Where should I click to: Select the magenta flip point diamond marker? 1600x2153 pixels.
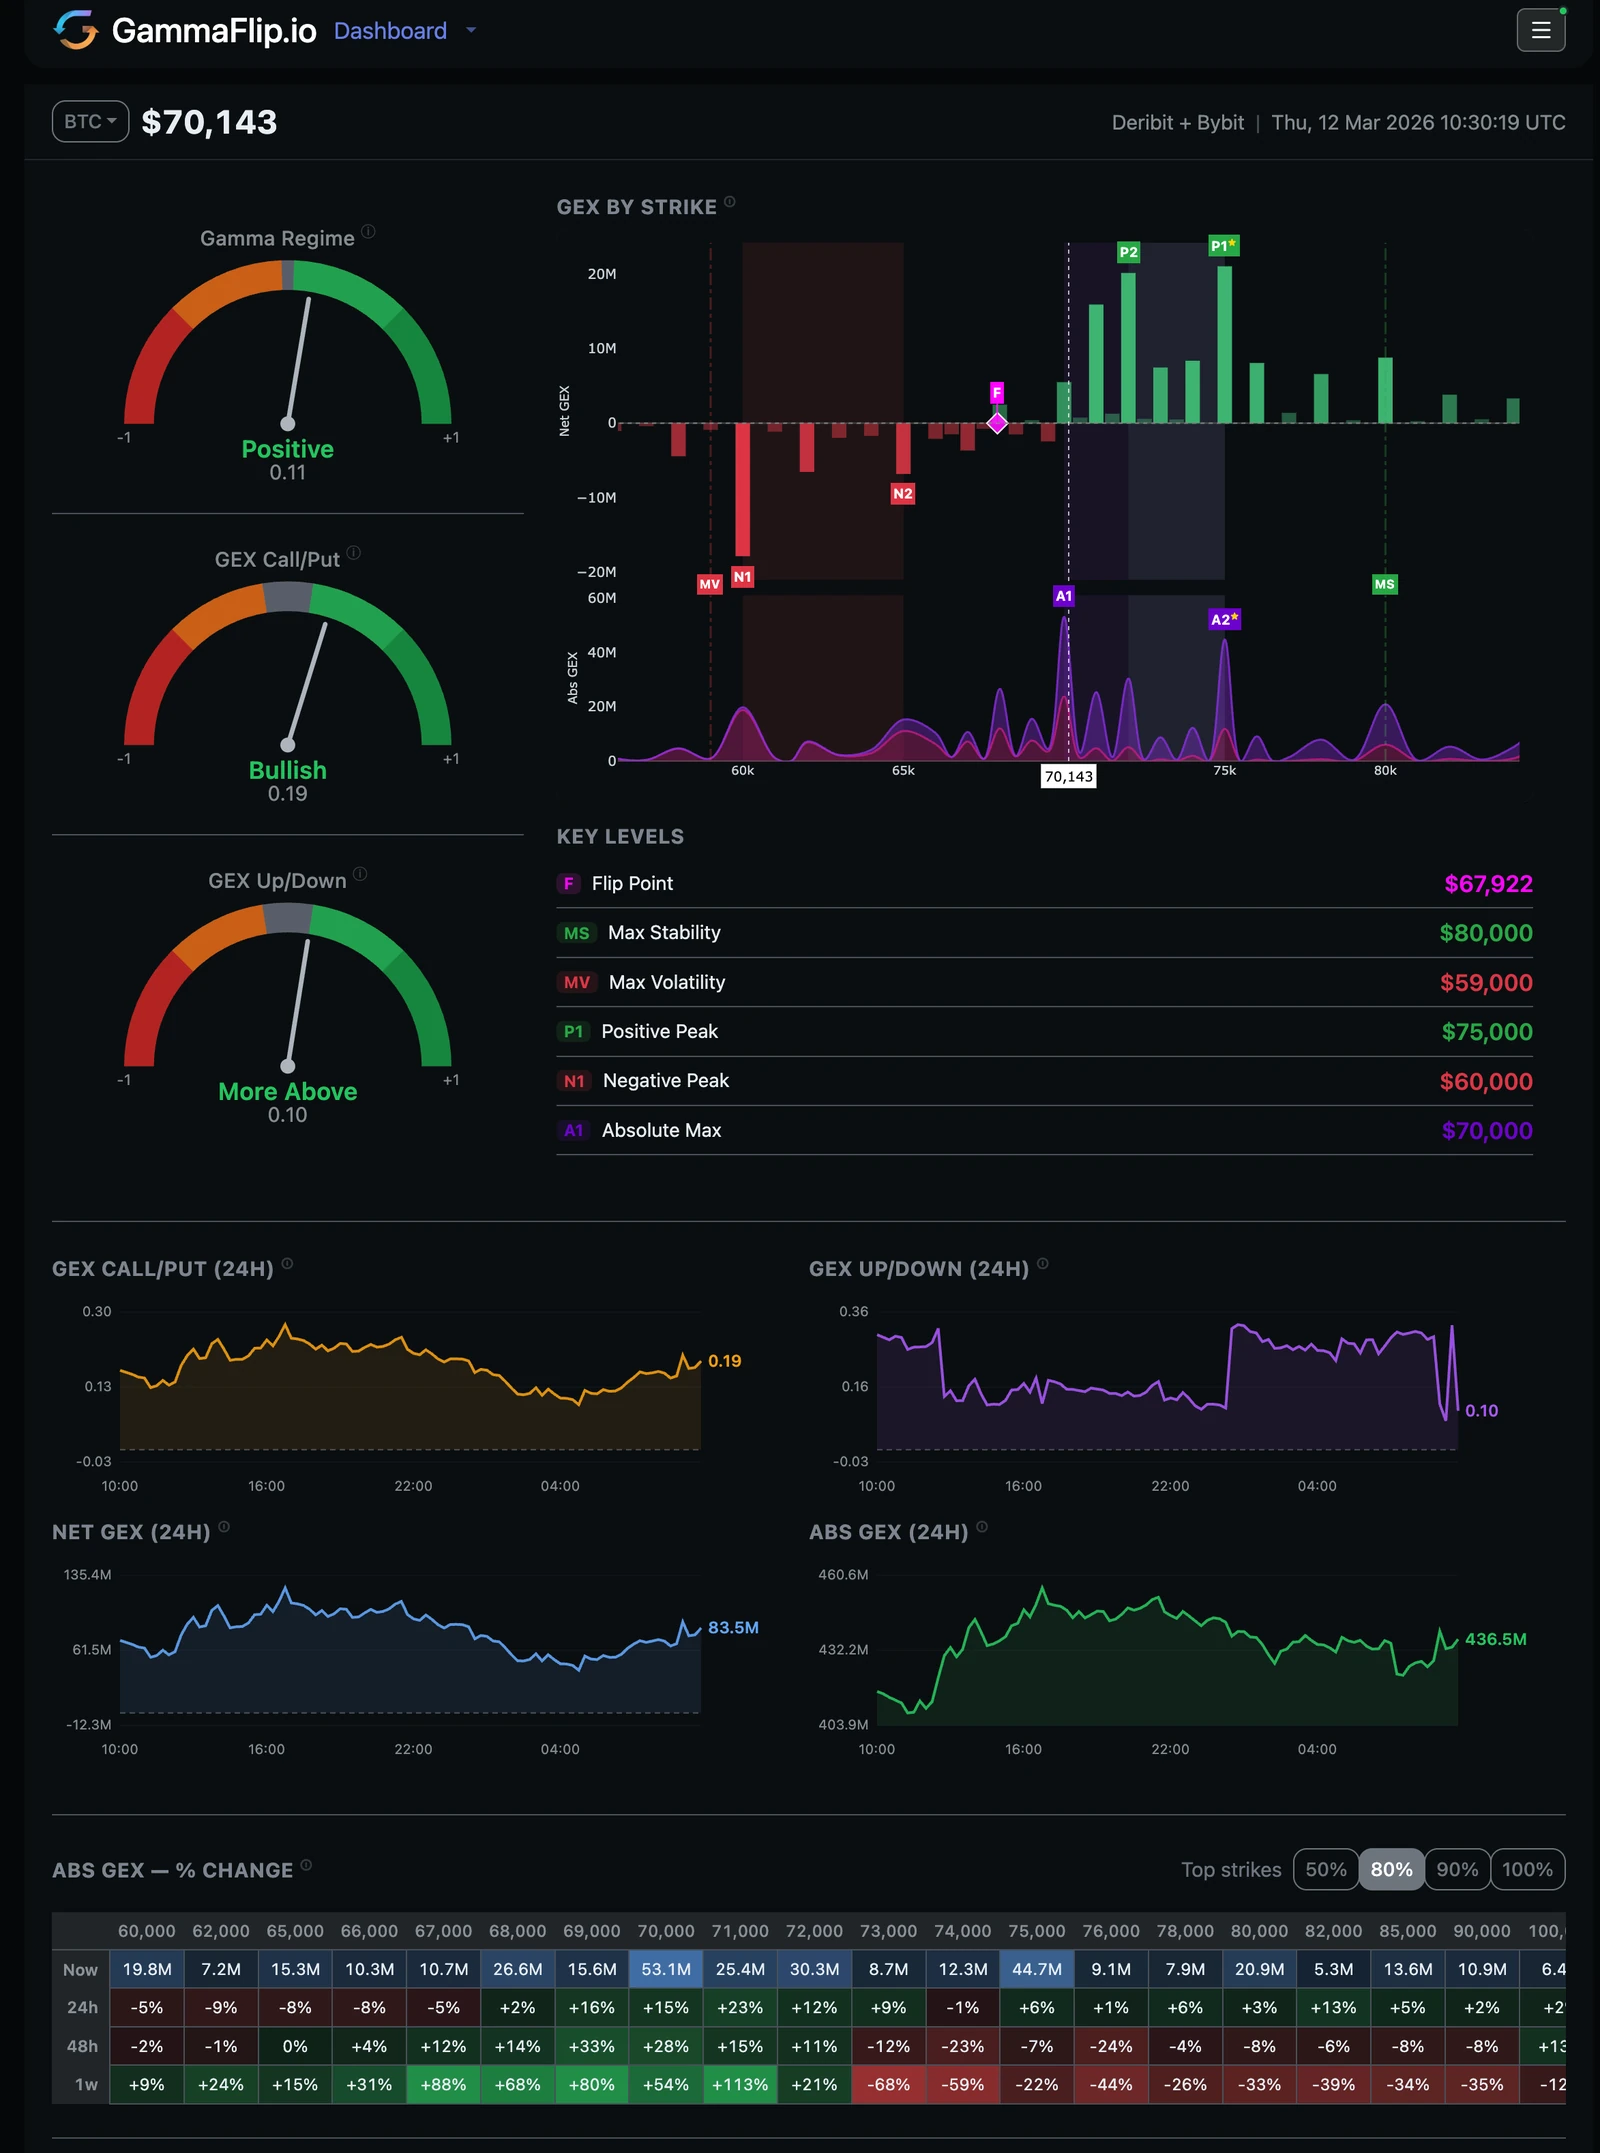(x=997, y=424)
